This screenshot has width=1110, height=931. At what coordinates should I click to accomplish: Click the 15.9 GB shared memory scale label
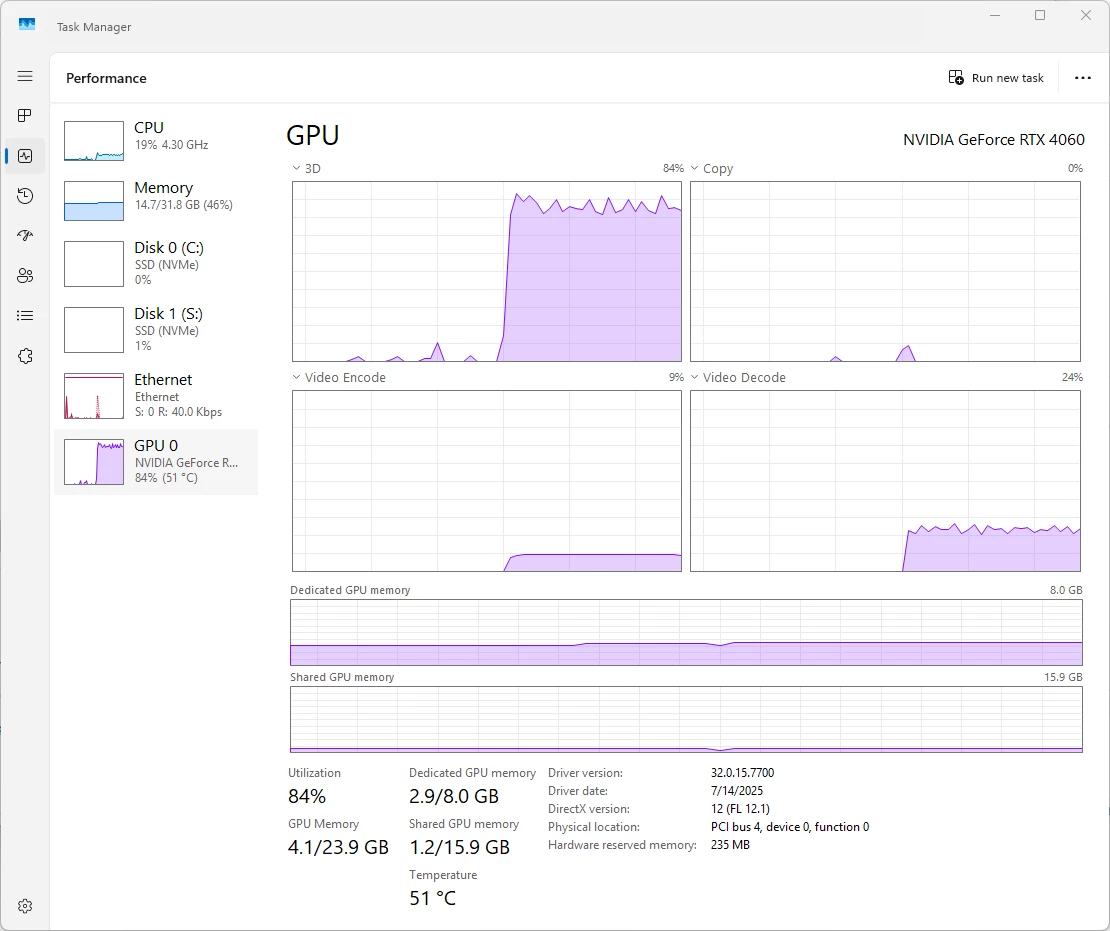click(x=1063, y=677)
